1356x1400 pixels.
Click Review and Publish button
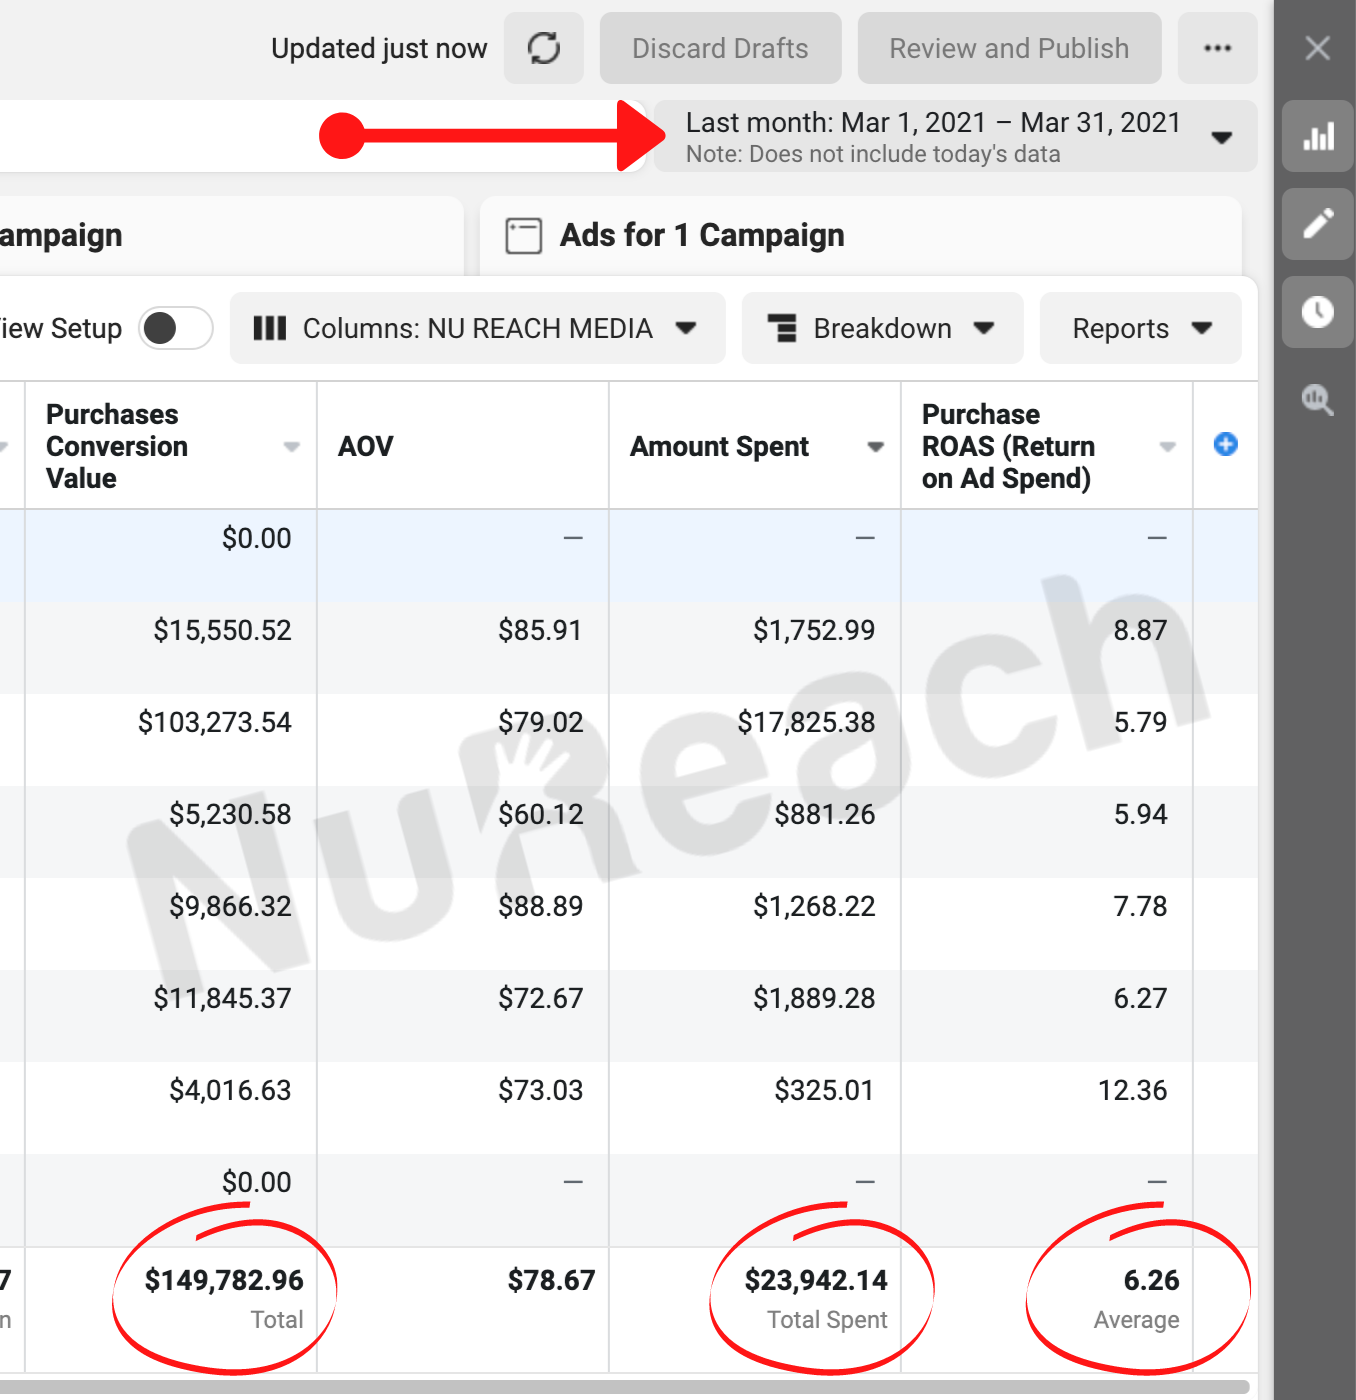tap(1009, 48)
